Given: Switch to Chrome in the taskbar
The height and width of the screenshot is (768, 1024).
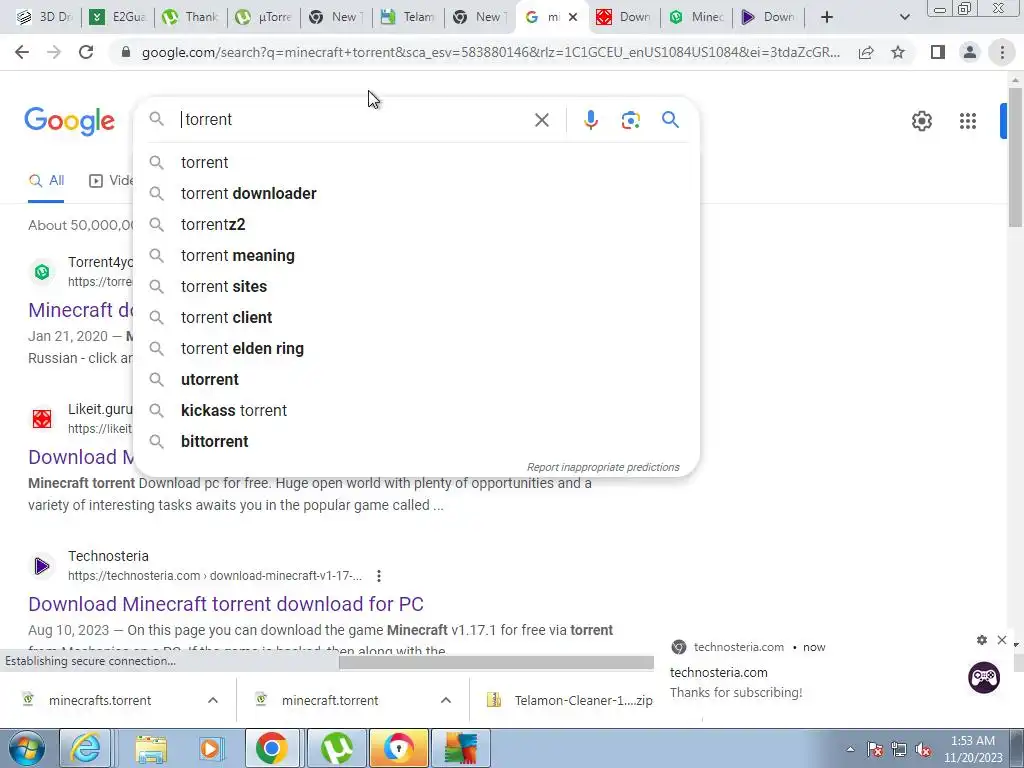Looking at the screenshot, I should point(272,748).
